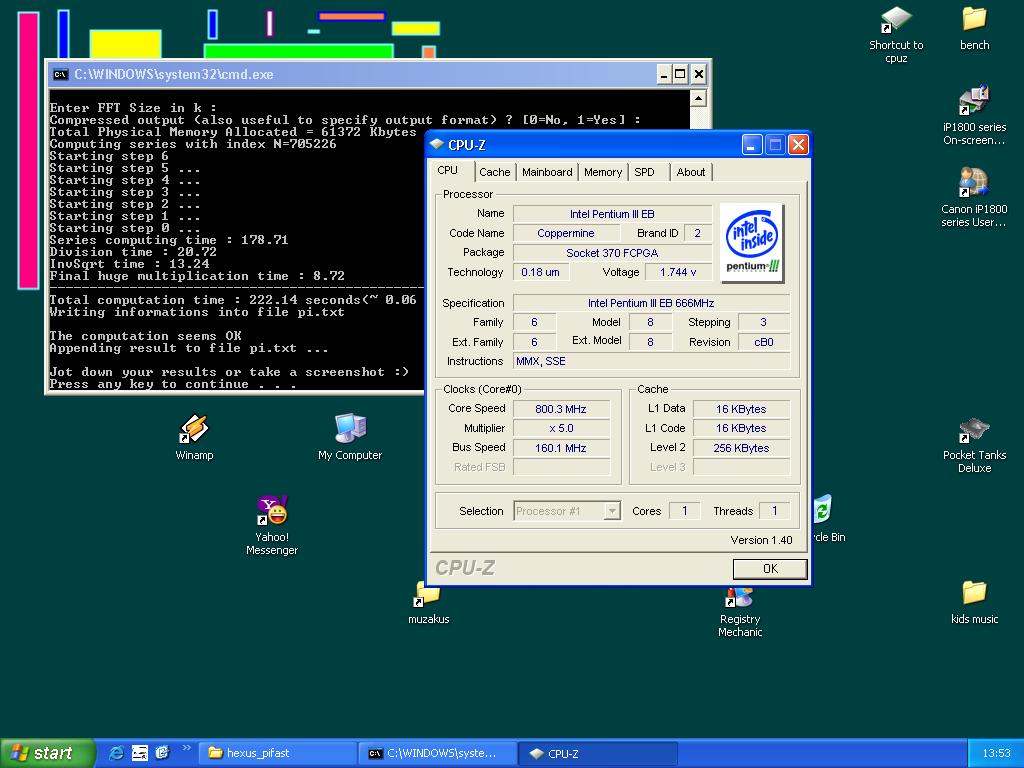The width and height of the screenshot is (1024, 768).
Task: Click the OK button in CPU-Z
Action: tap(770, 569)
